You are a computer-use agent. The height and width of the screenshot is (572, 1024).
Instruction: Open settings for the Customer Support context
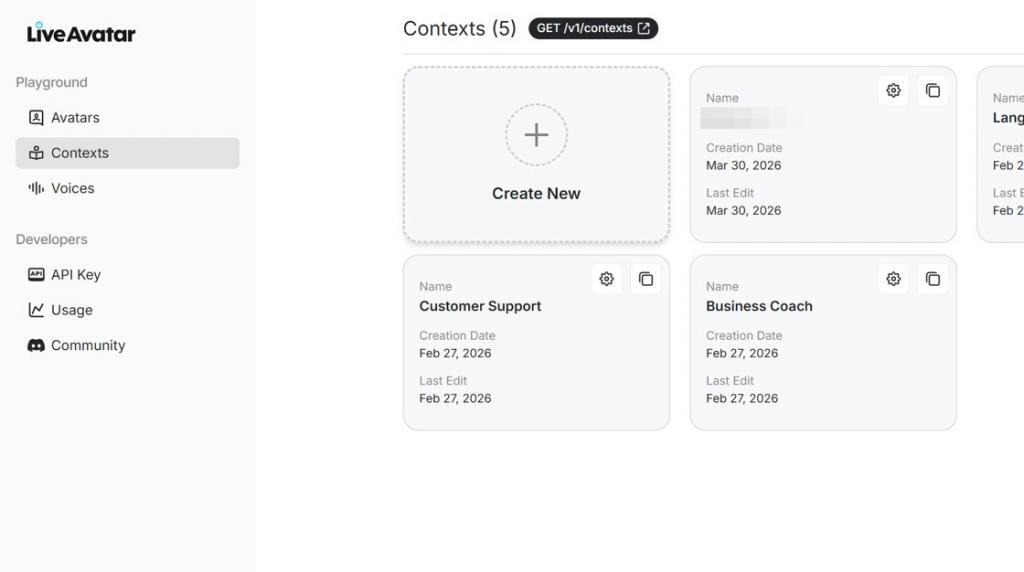[606, 279]
